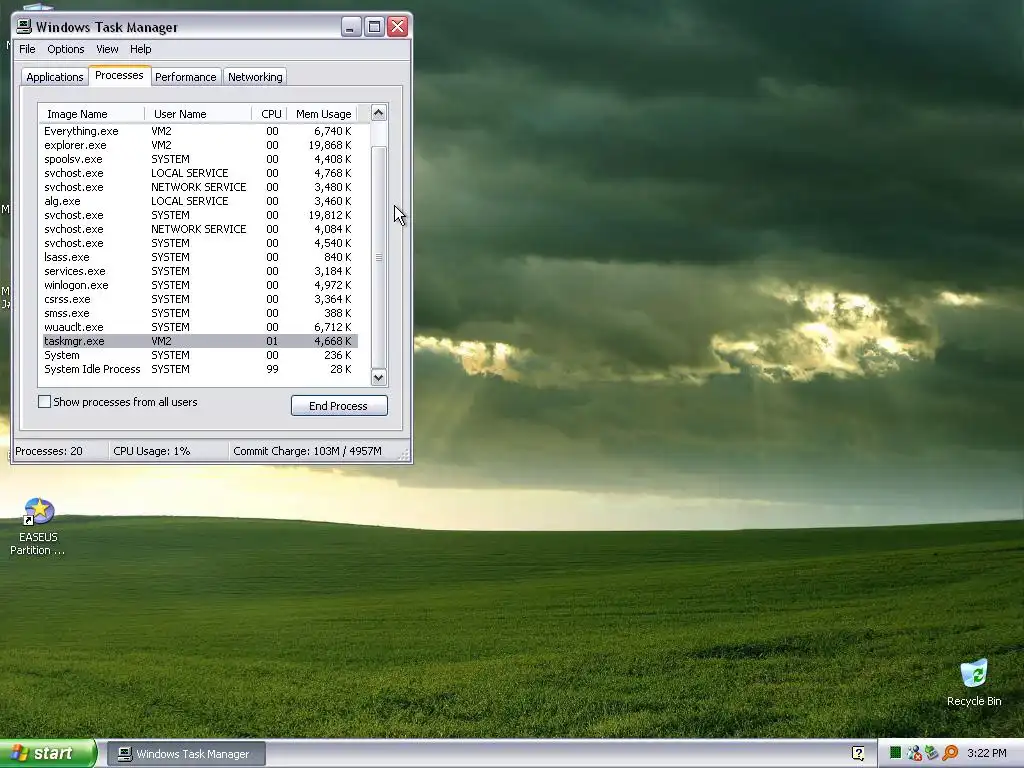This screenshot has width=1024, height=768.
Task: Click the CPU value 99 for idle process
Action: pyautogui.click(x=272, y=369)
